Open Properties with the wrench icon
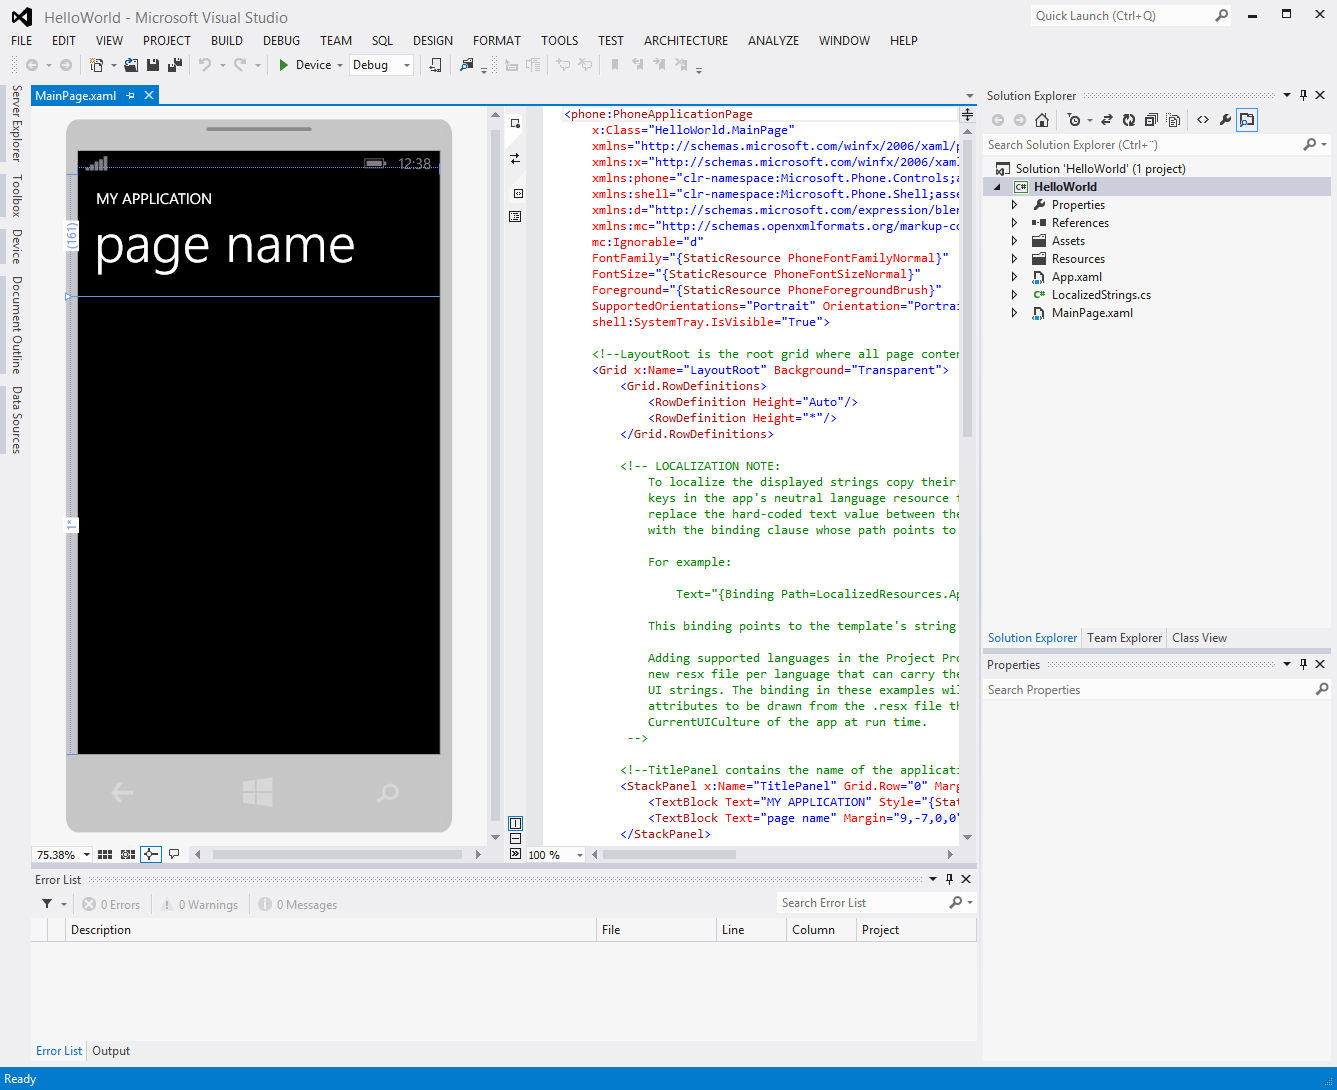Screen dimensions: 1337x1090 (1225, 120)
